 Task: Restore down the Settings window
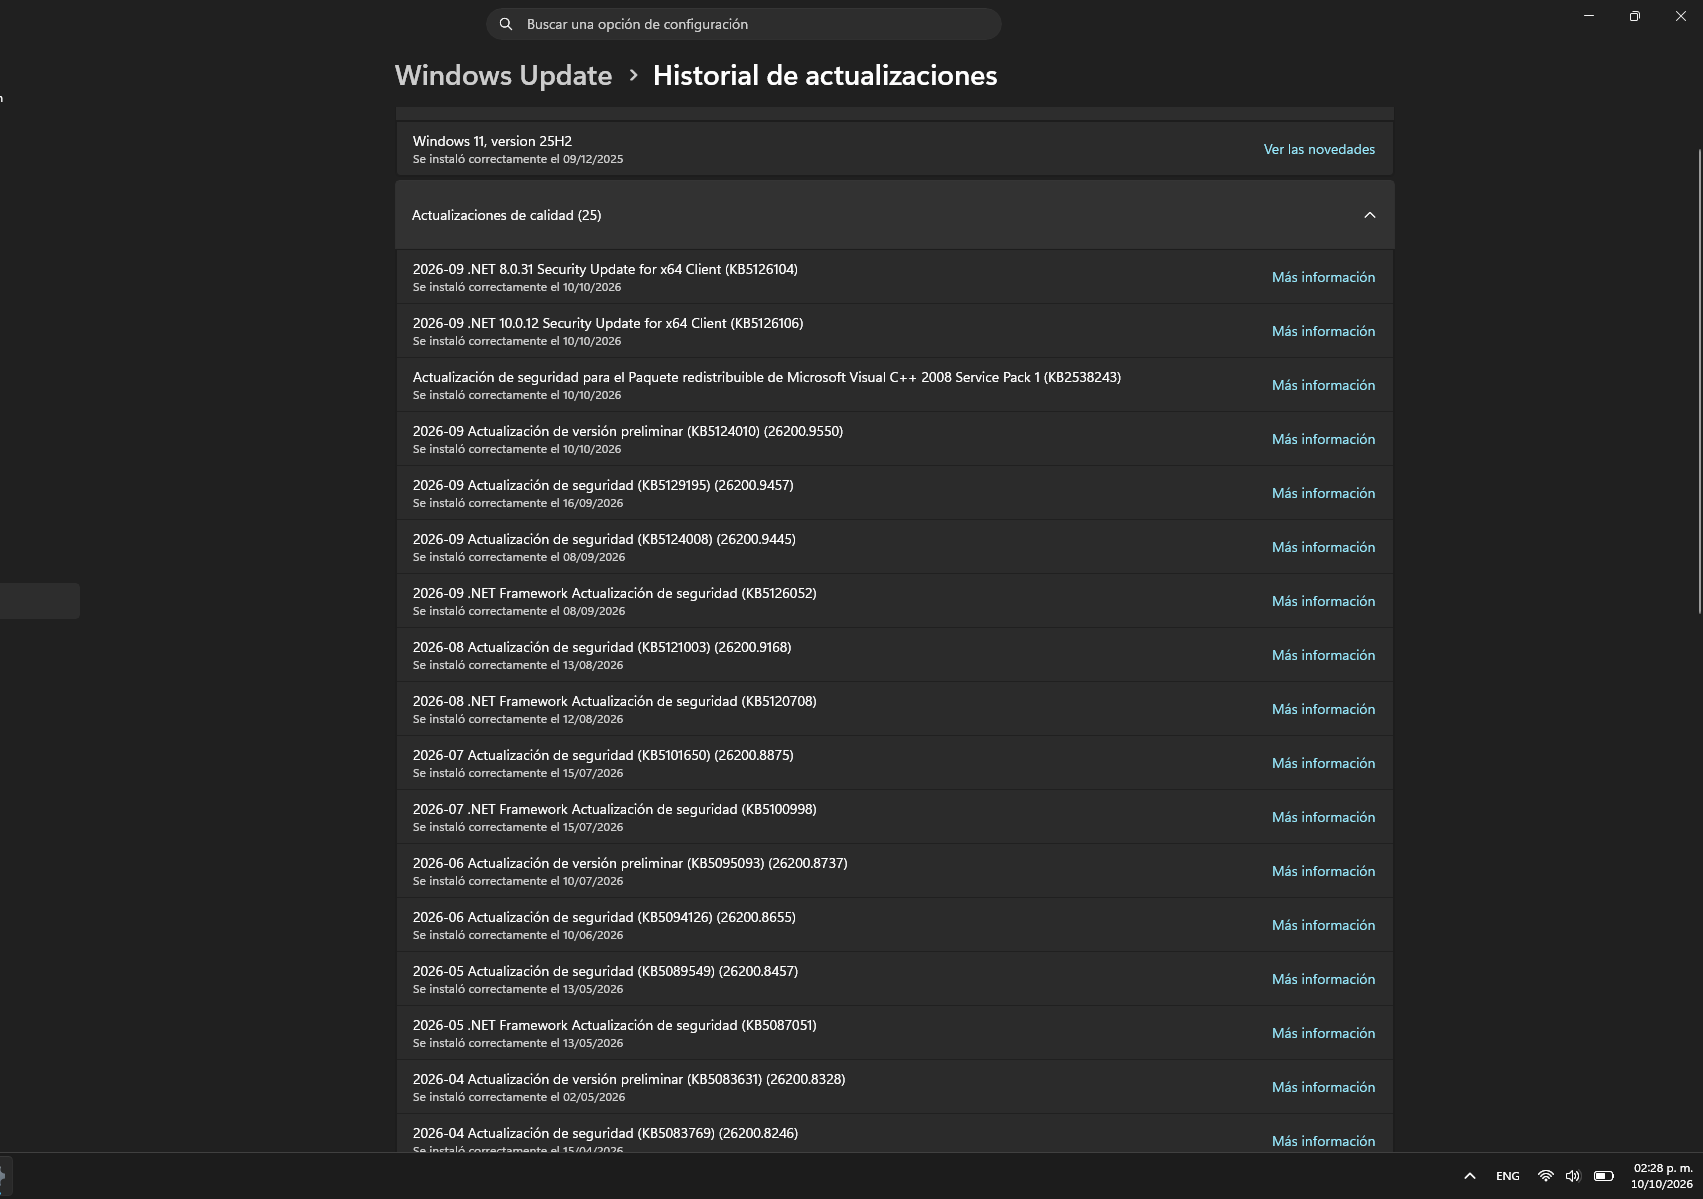point(1635,16)
